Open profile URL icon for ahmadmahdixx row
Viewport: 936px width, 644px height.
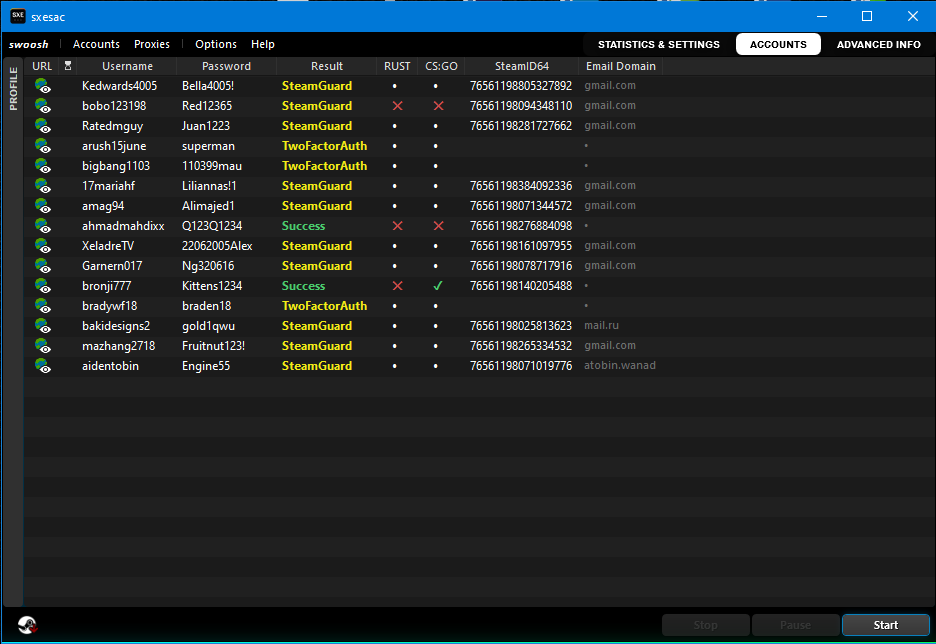point(42,226)
